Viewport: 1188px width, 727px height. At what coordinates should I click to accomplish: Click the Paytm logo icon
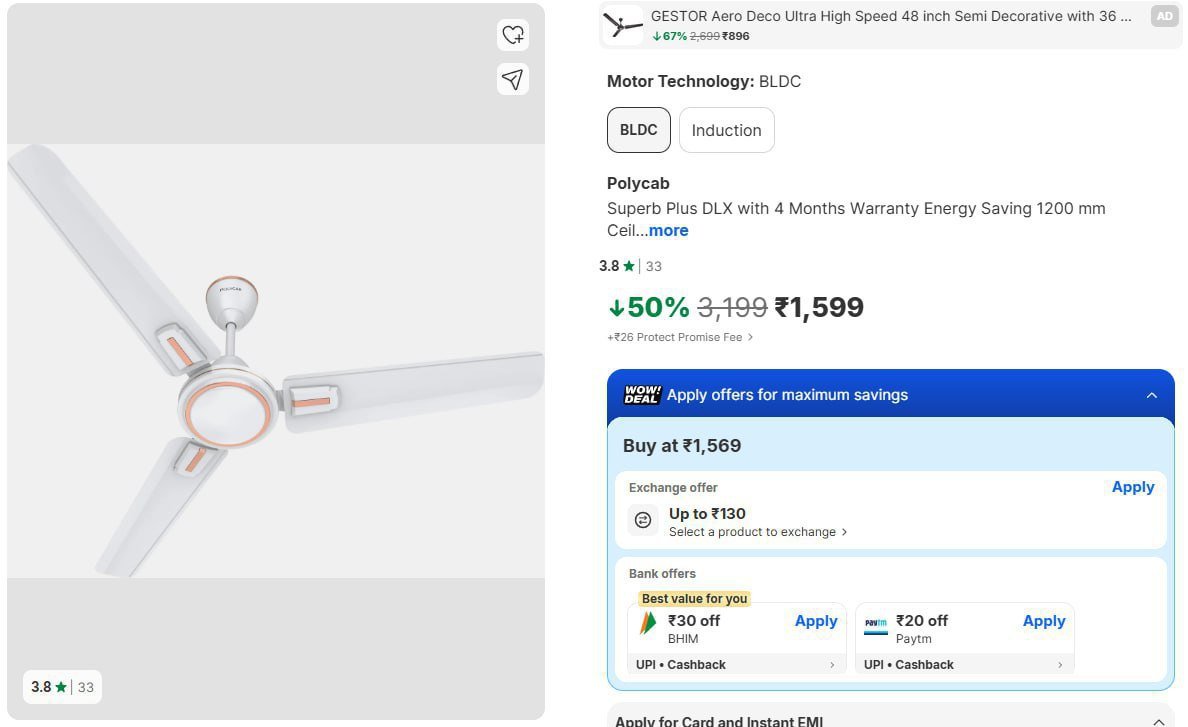click(876, 623)
